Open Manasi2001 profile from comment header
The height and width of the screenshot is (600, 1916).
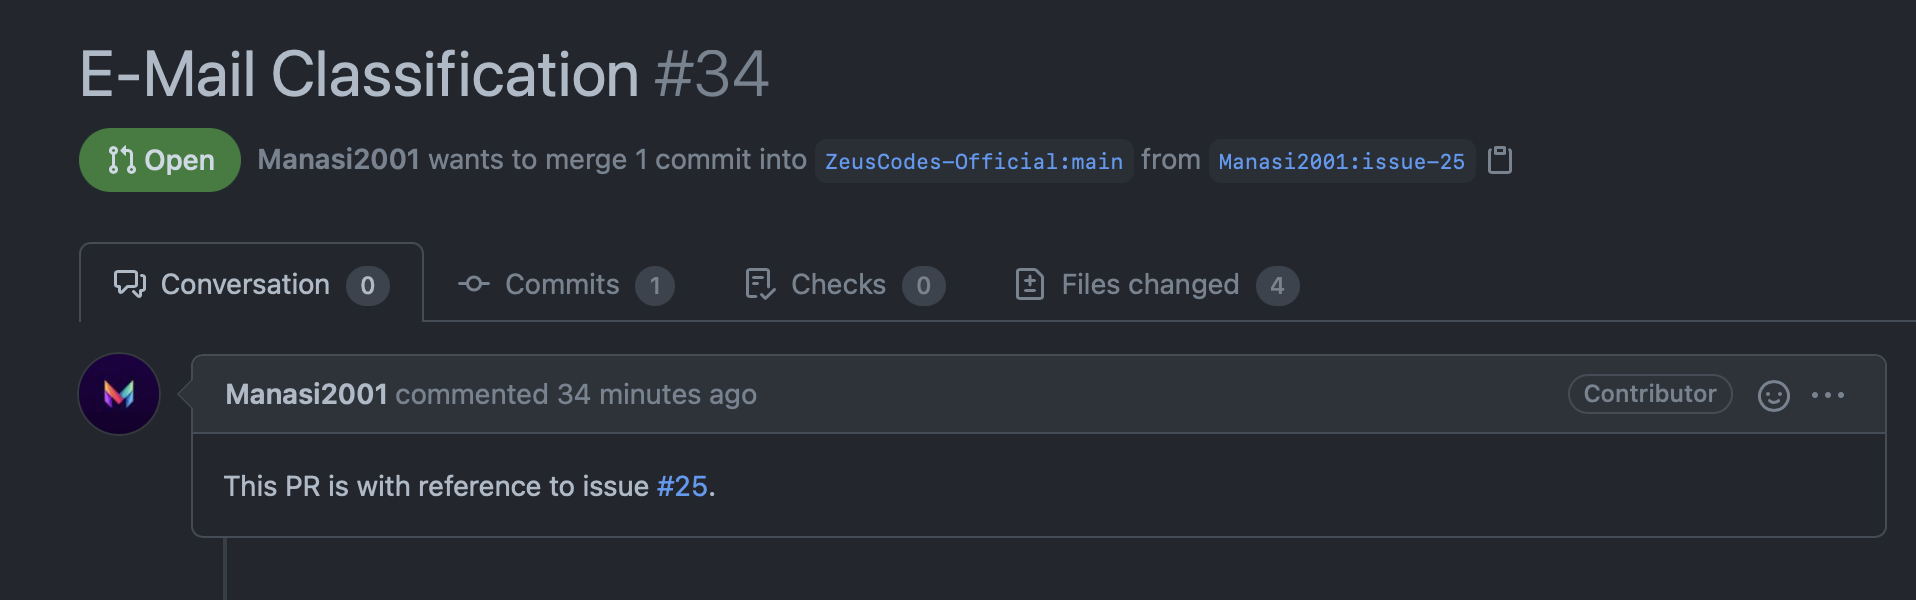[306, 394]
